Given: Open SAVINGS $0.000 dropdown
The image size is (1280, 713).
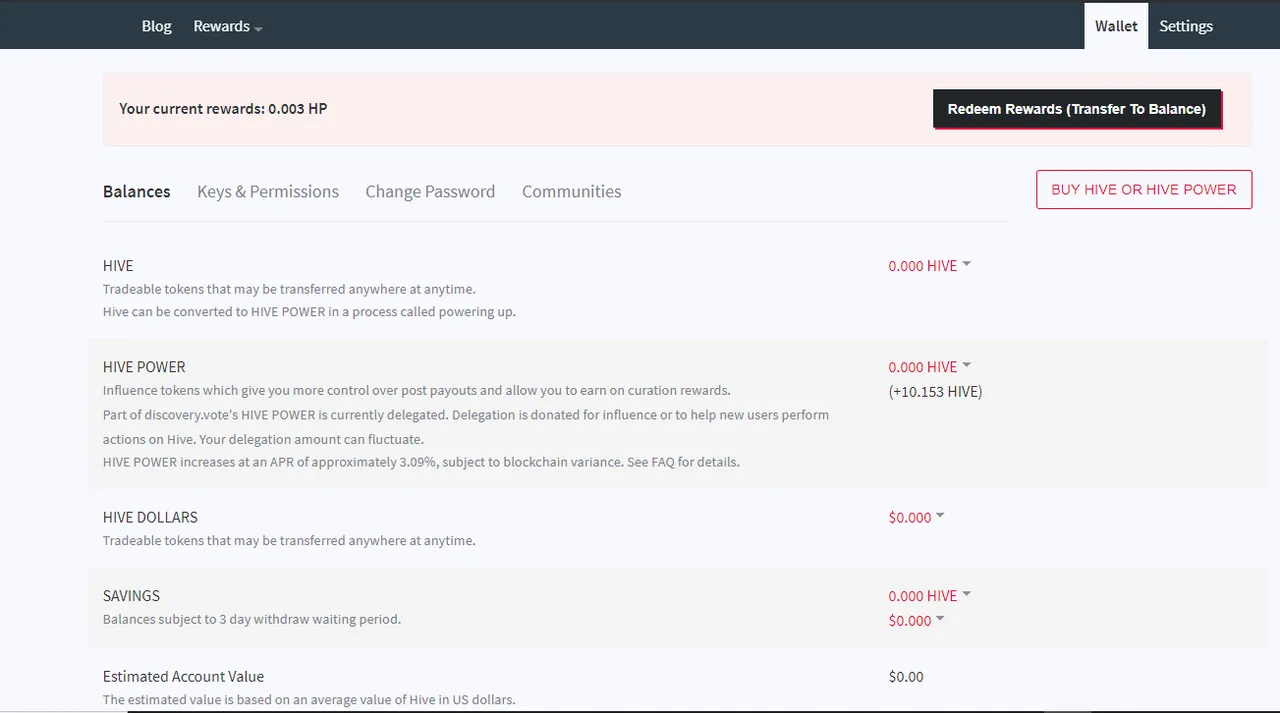Looking at the screenshot, I should tap(916, 621).
